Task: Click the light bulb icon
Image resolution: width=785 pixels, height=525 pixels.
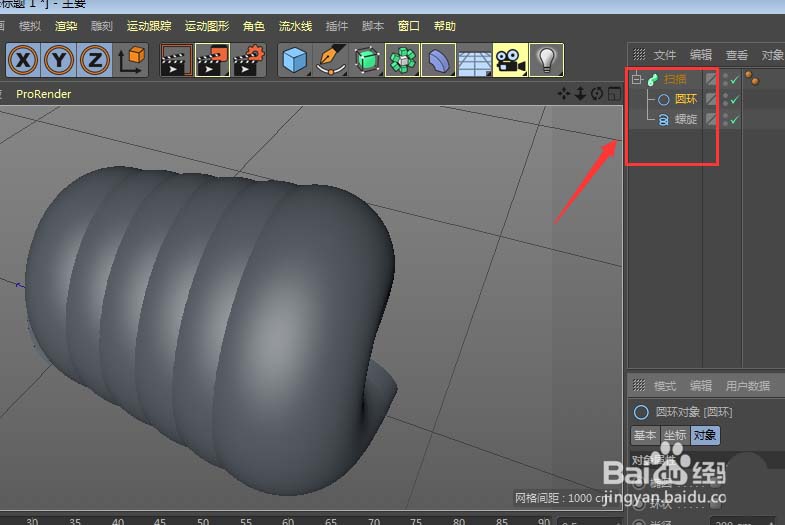Action: 545,61
